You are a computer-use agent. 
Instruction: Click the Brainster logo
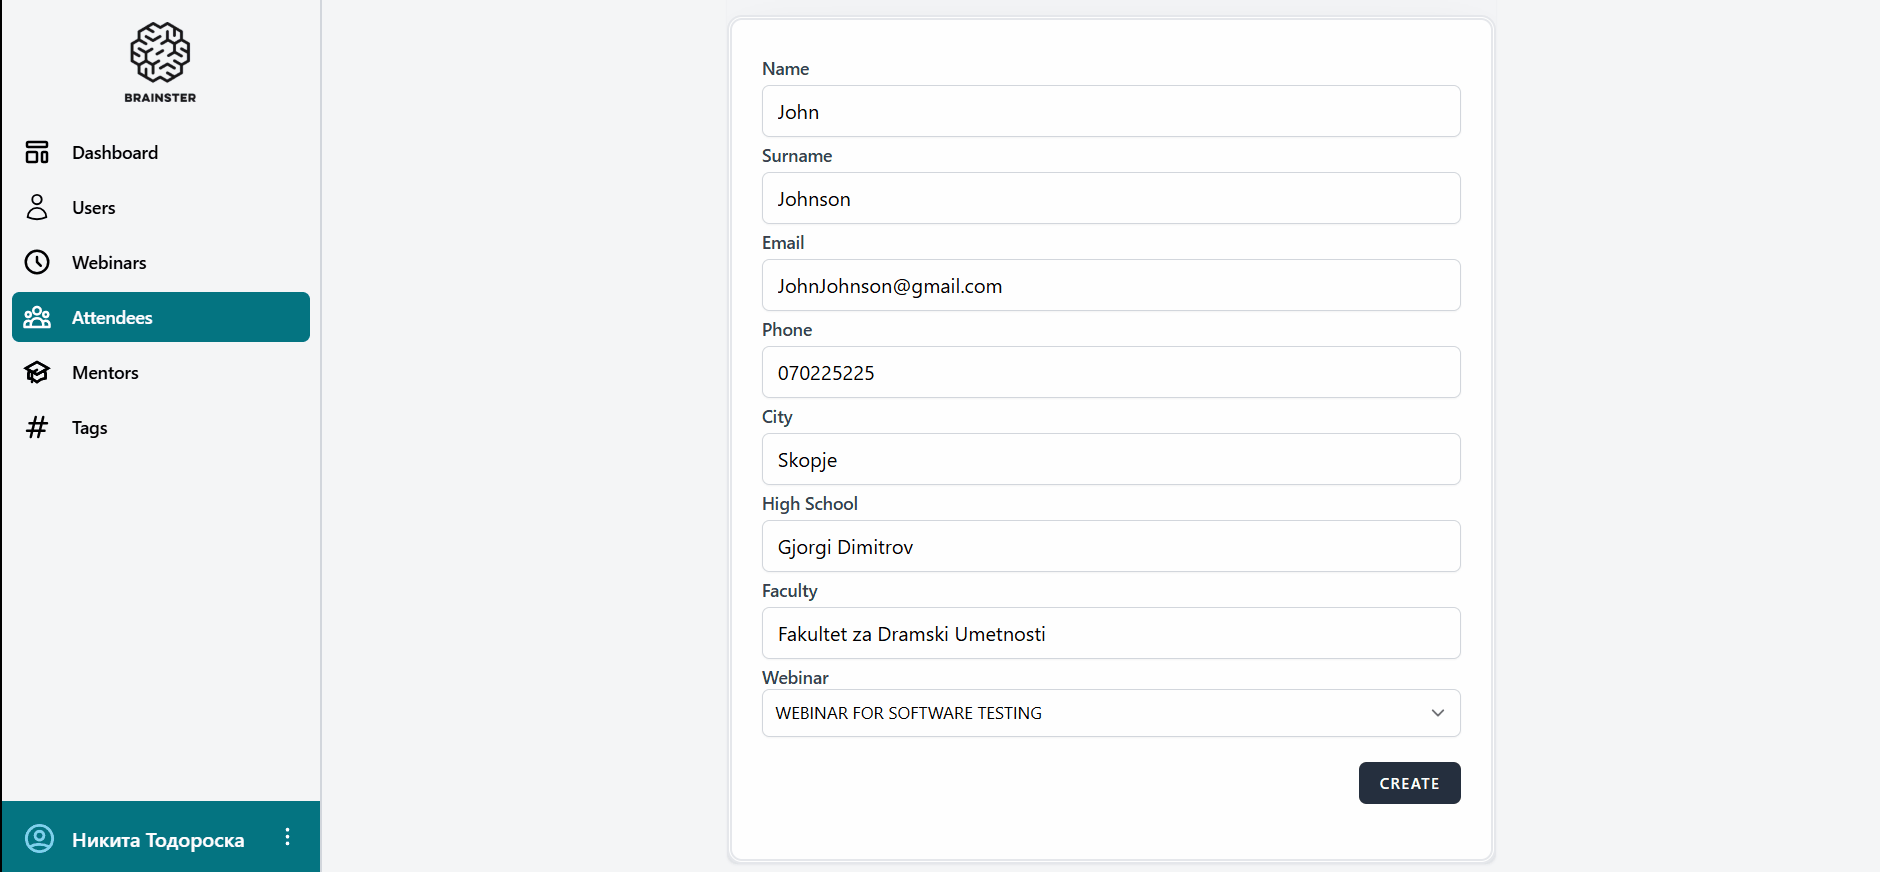click(160, 62)
